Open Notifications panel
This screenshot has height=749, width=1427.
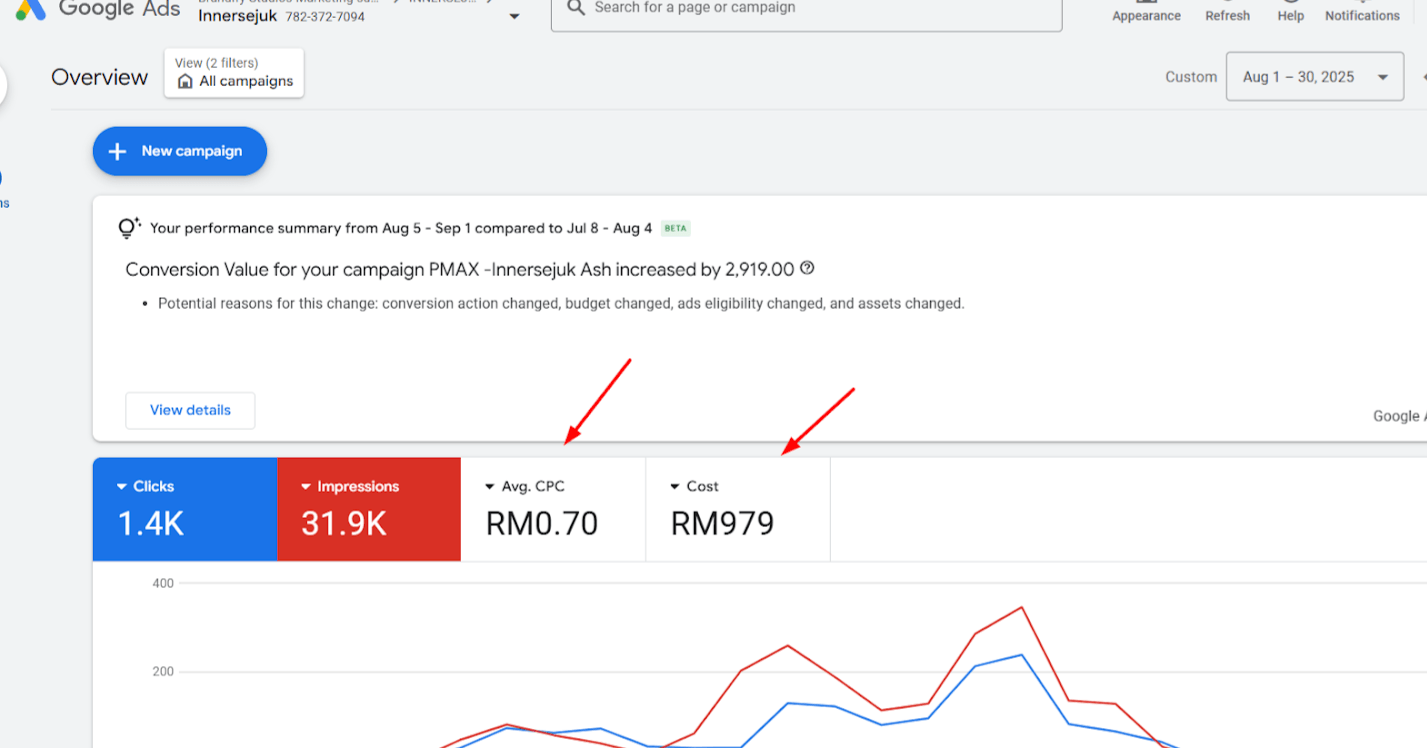1362,11
